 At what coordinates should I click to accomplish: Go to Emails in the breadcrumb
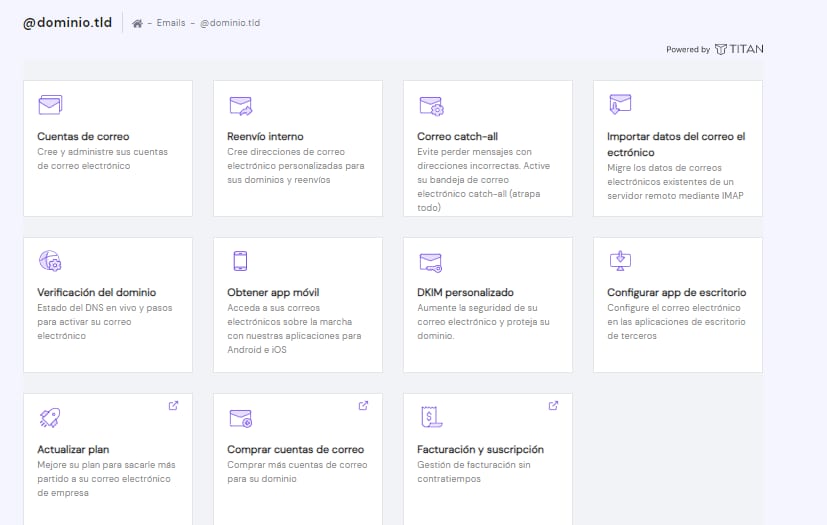[171, 23]
